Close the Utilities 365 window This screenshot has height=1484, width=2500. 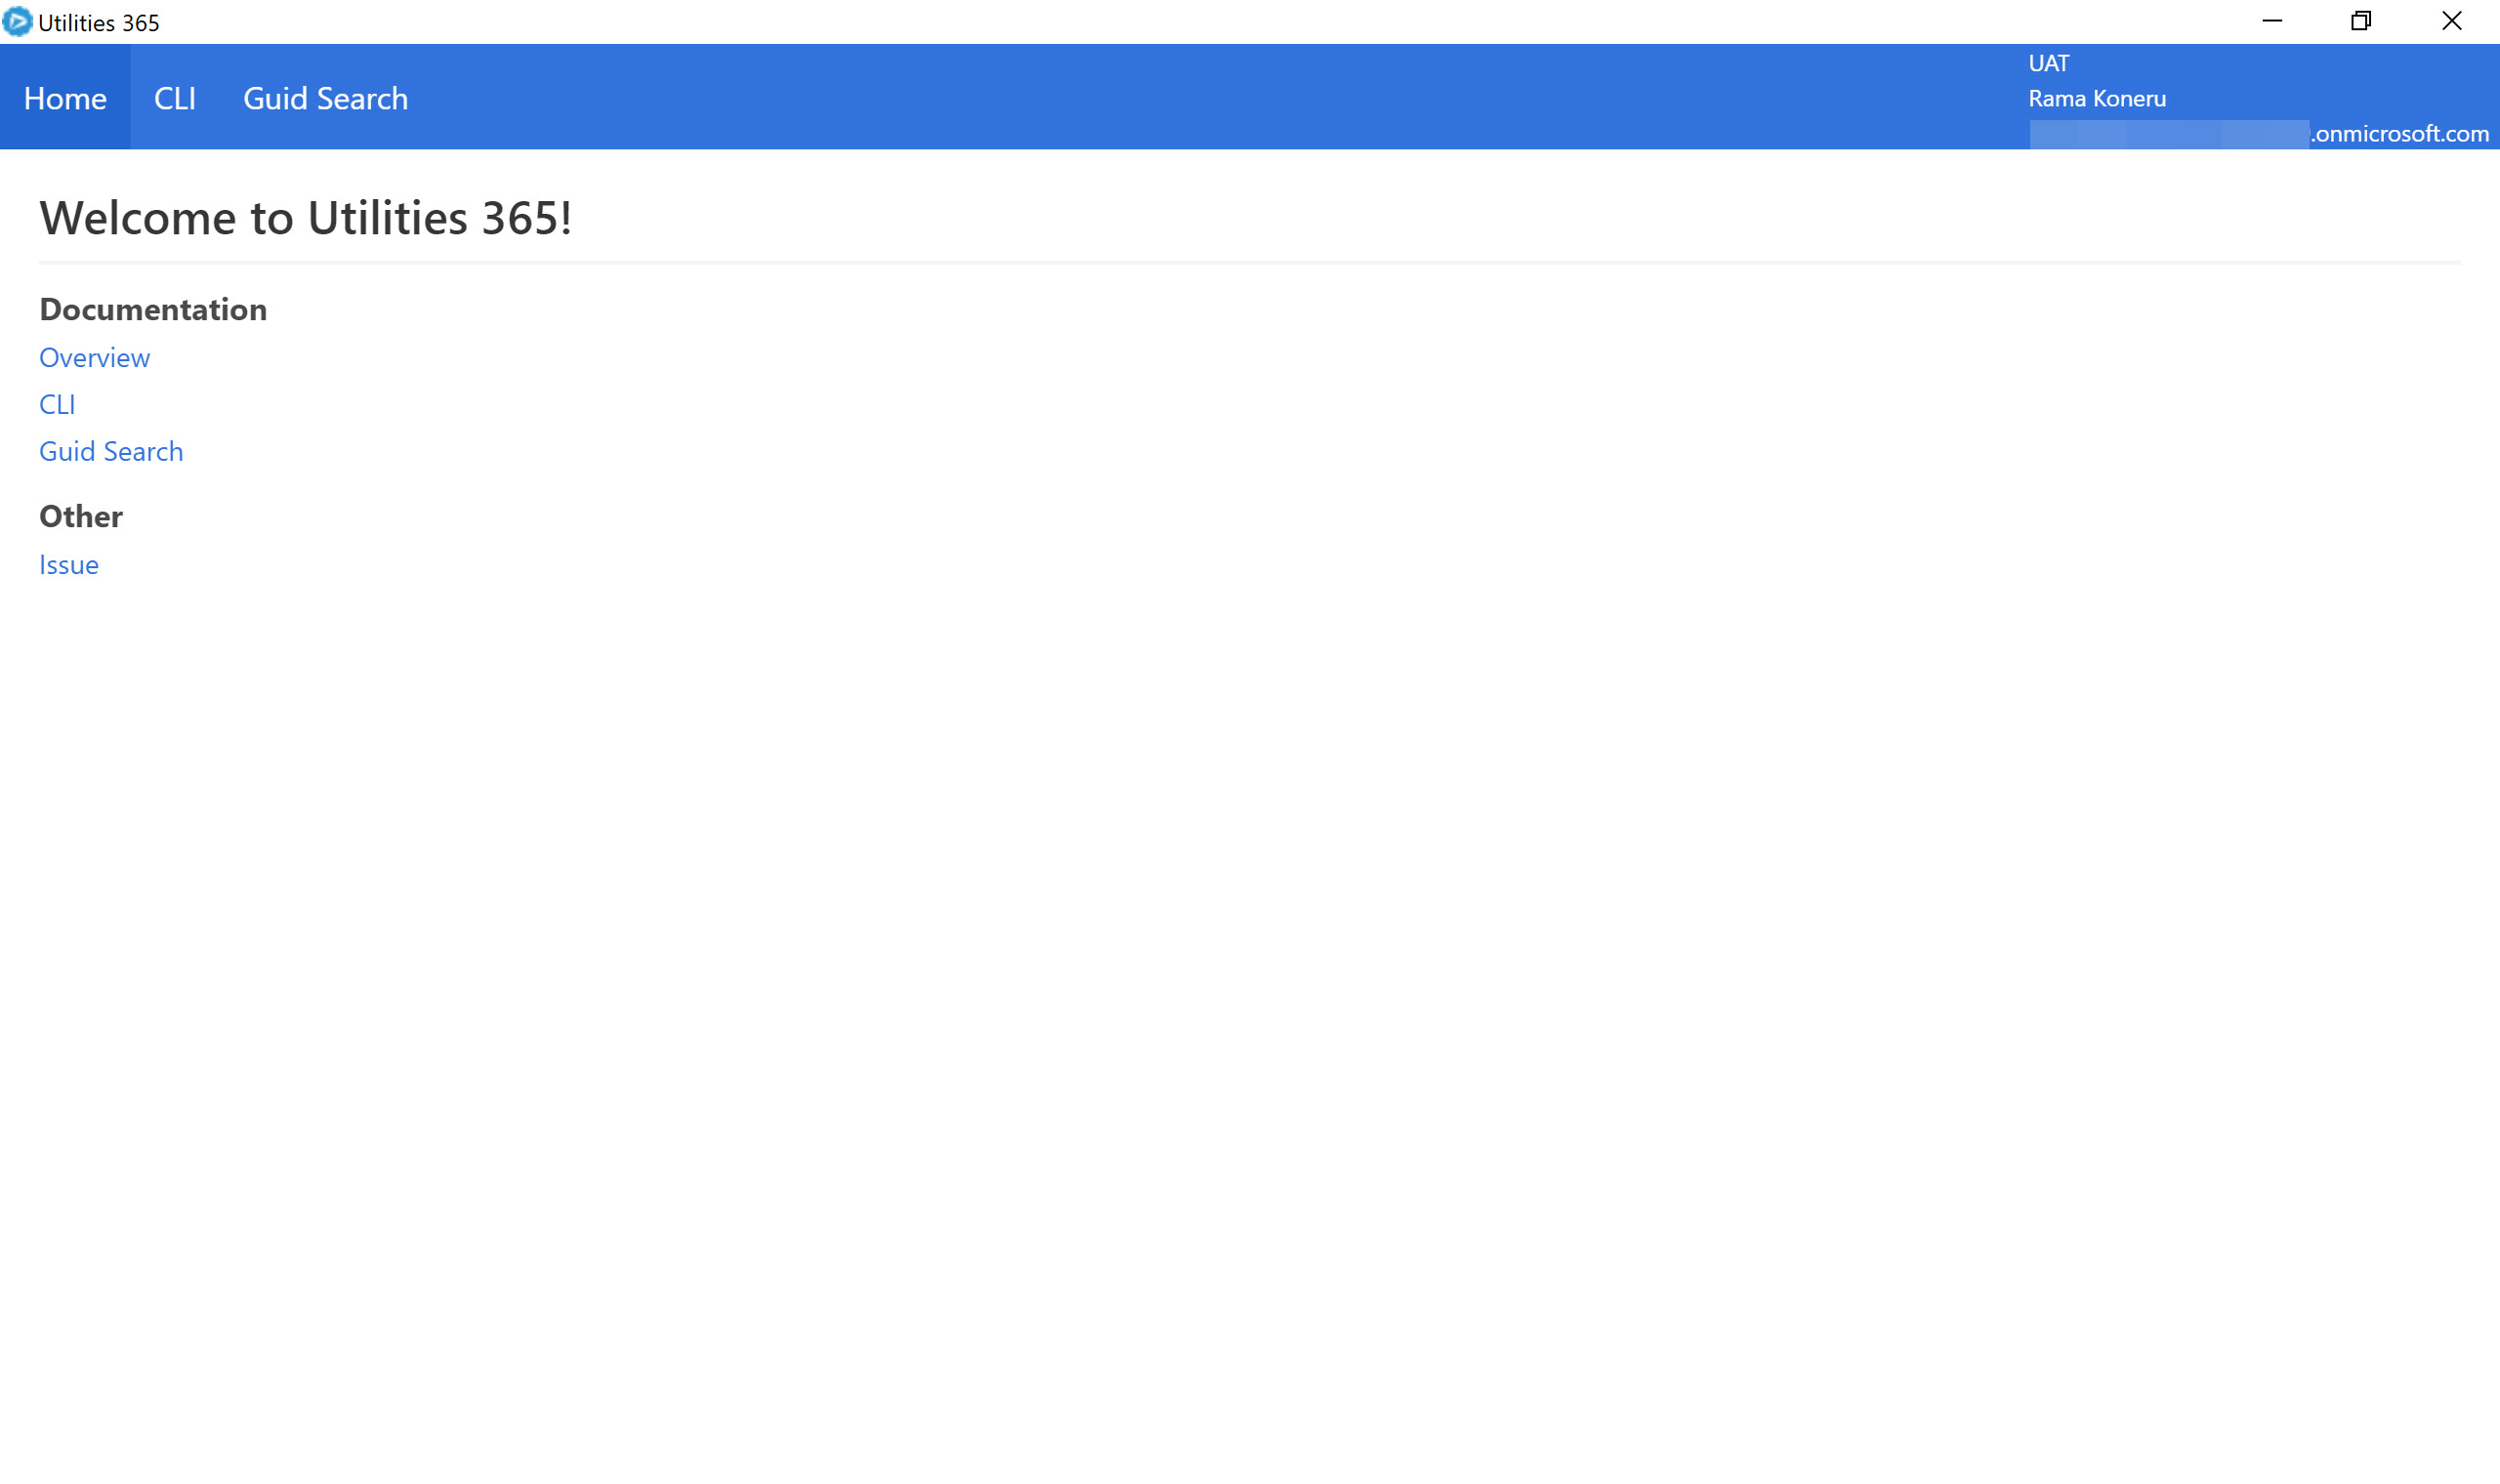[x=2451, y=21]
